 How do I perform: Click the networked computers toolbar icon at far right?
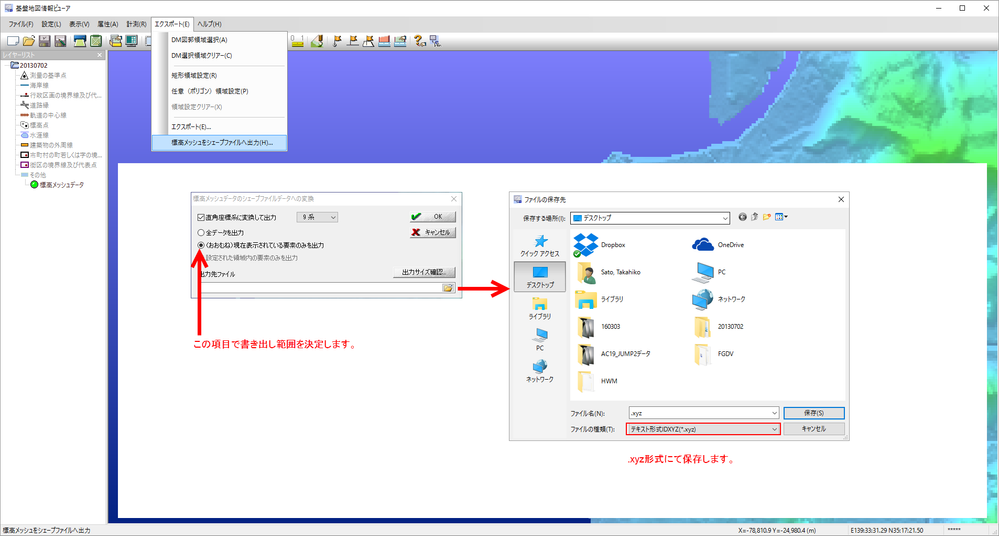tap(435, 41)
